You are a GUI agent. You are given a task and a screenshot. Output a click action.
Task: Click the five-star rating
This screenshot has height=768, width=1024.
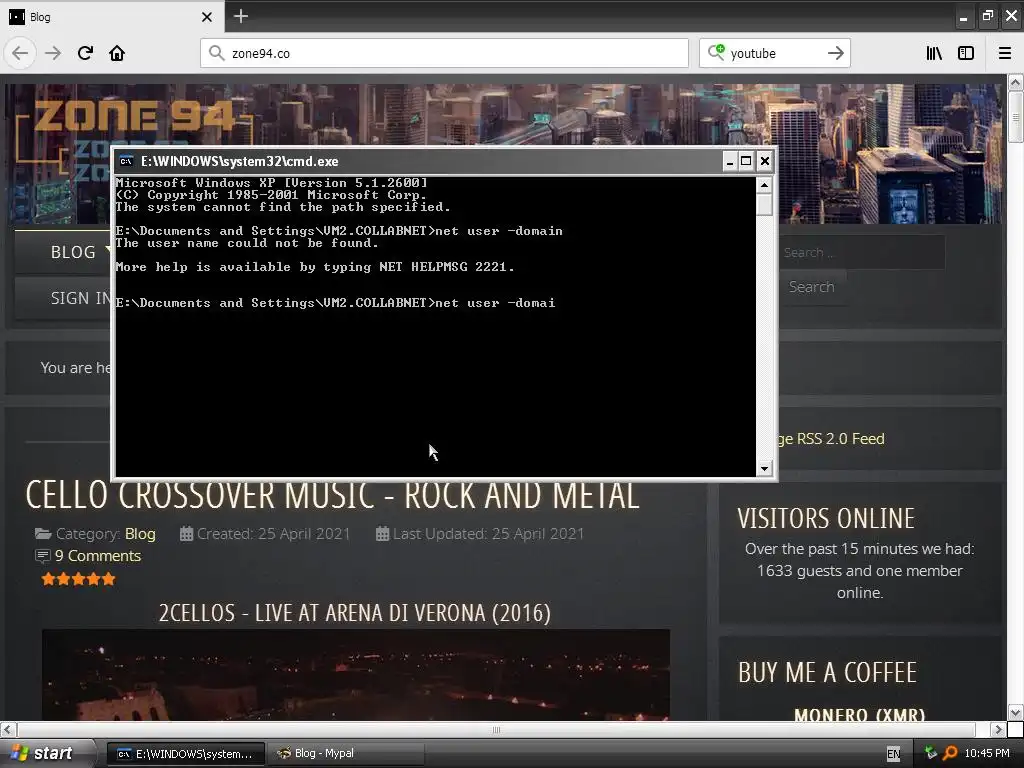tap(78, 579)
